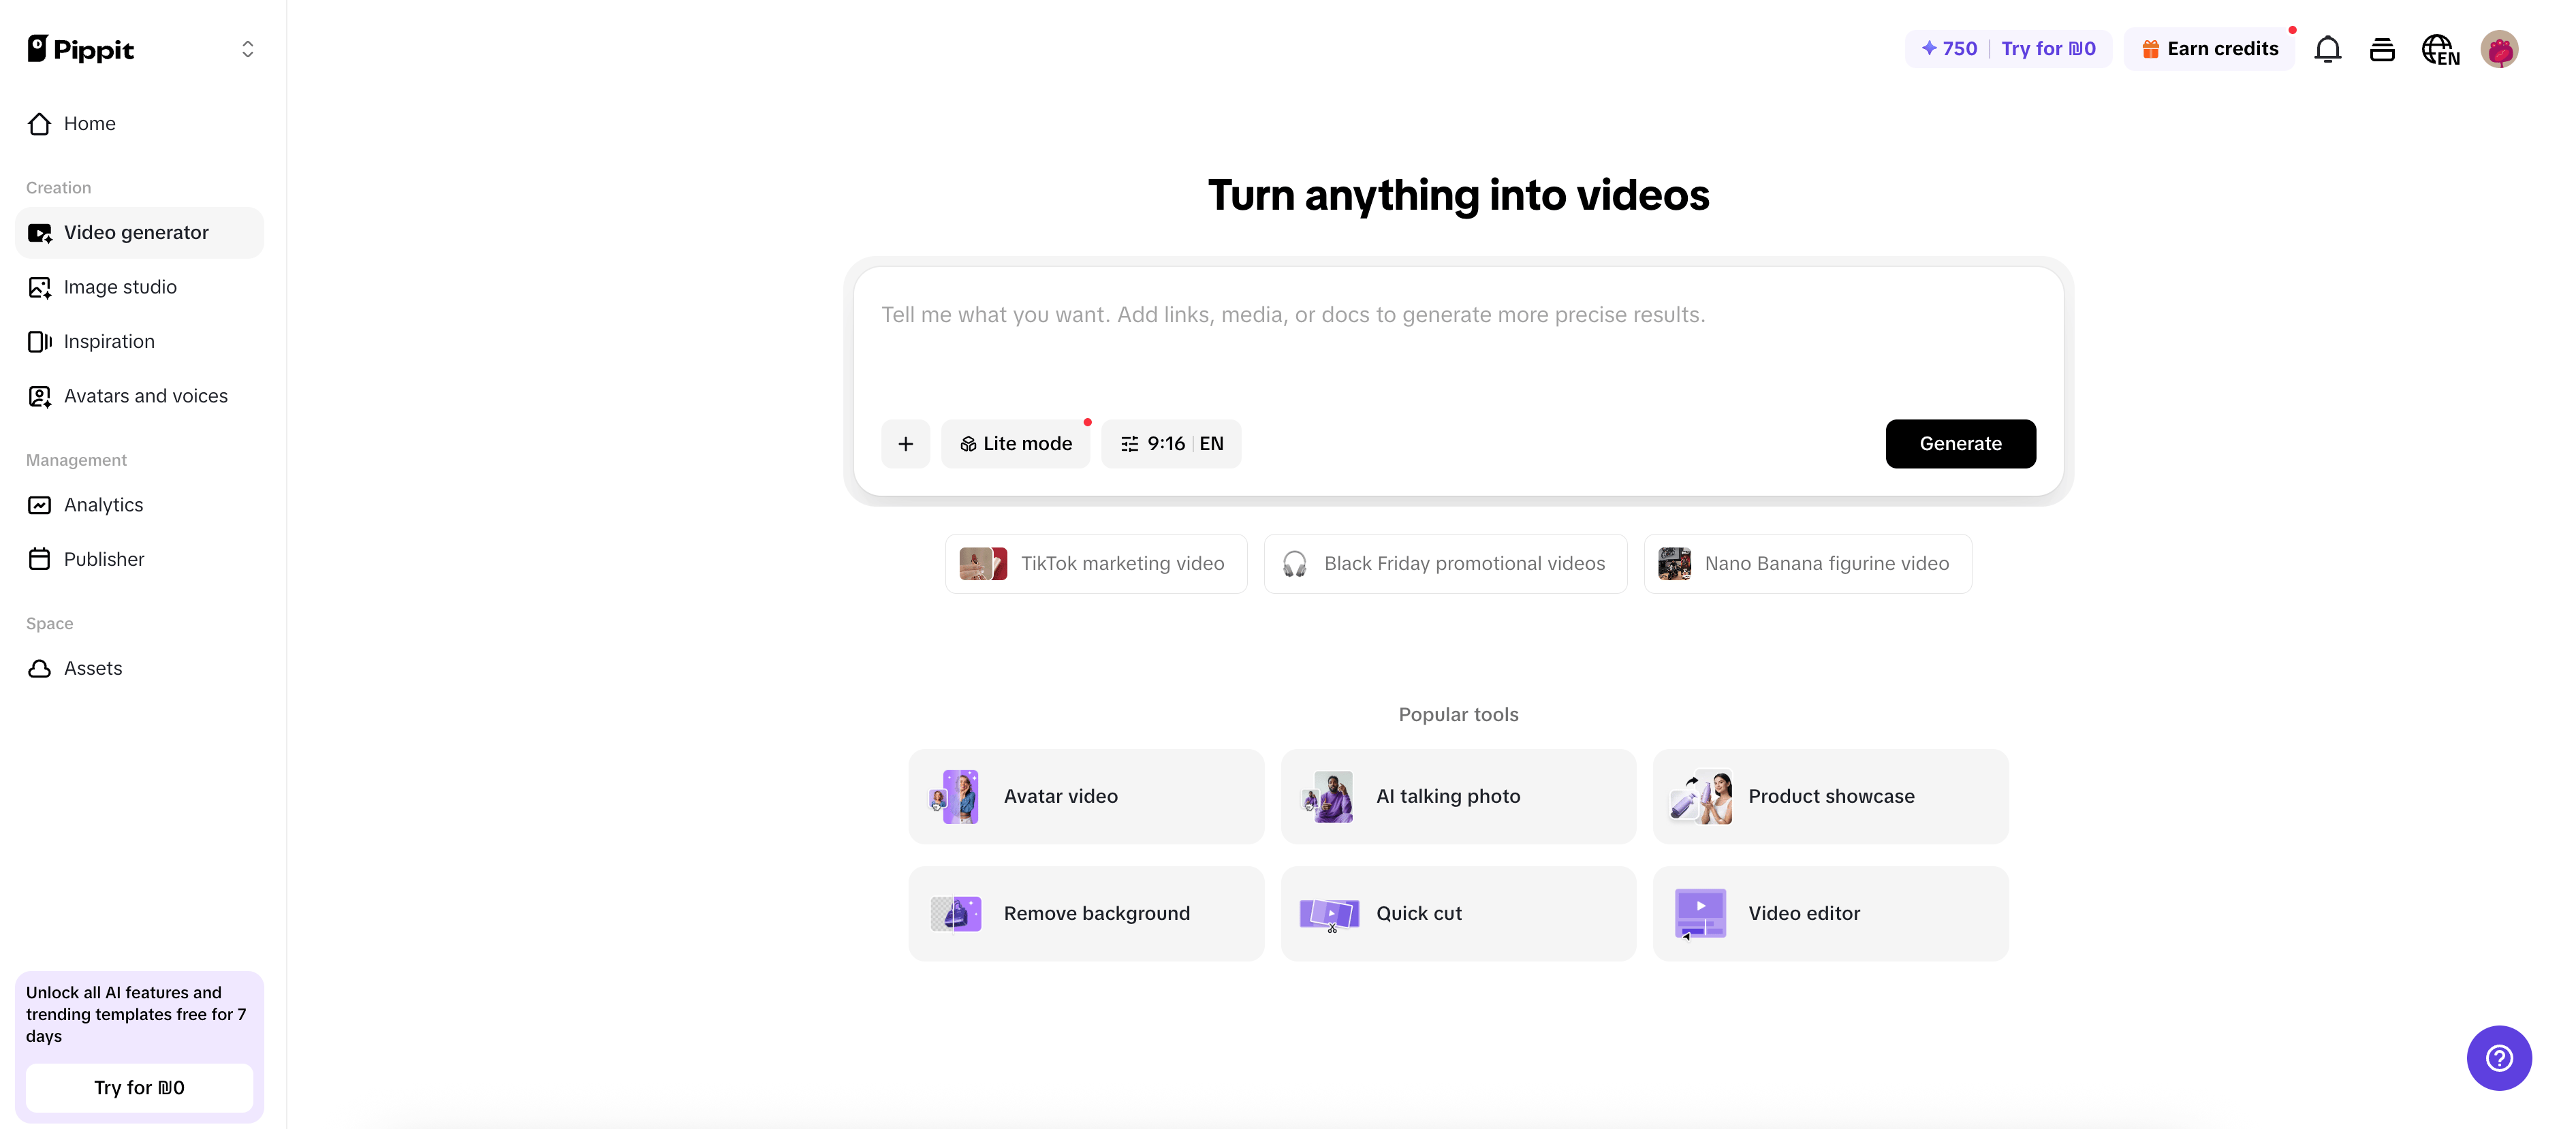This screenshot has width=2576, height=1129.
Task: Click the Pippit logo
Action: coord(81,49)
